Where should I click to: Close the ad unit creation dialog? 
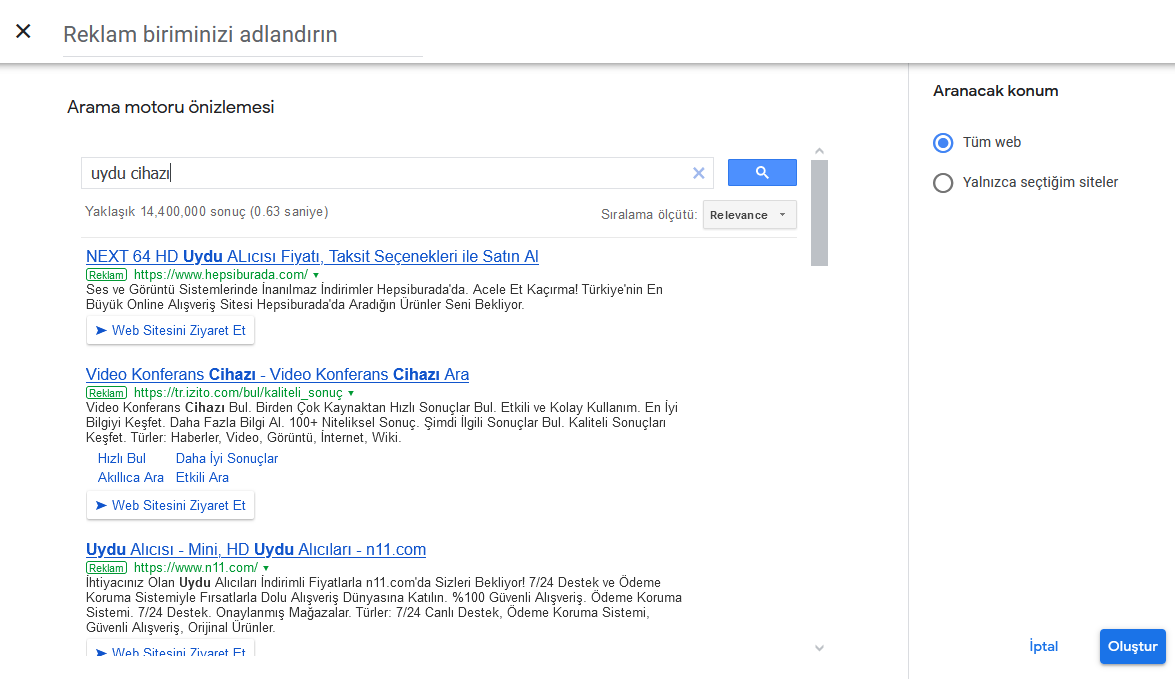pos(23,31)
